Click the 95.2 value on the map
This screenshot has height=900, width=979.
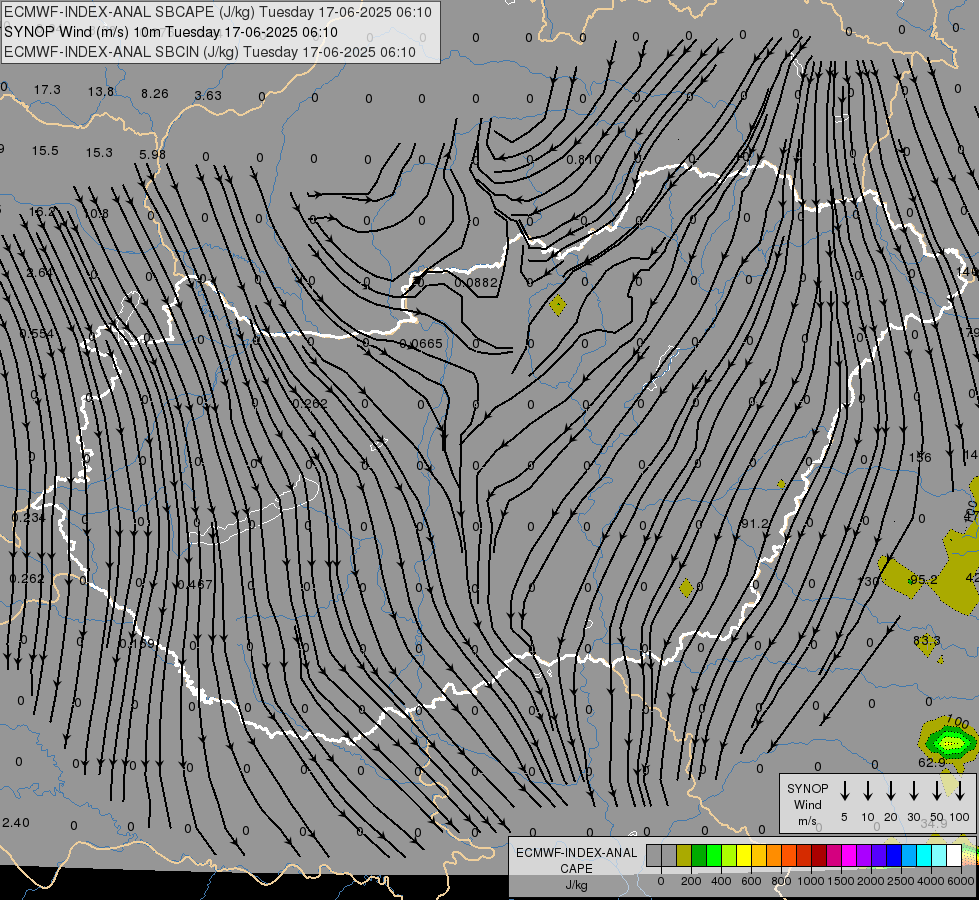pyautogui.click(x=923, y=580)
